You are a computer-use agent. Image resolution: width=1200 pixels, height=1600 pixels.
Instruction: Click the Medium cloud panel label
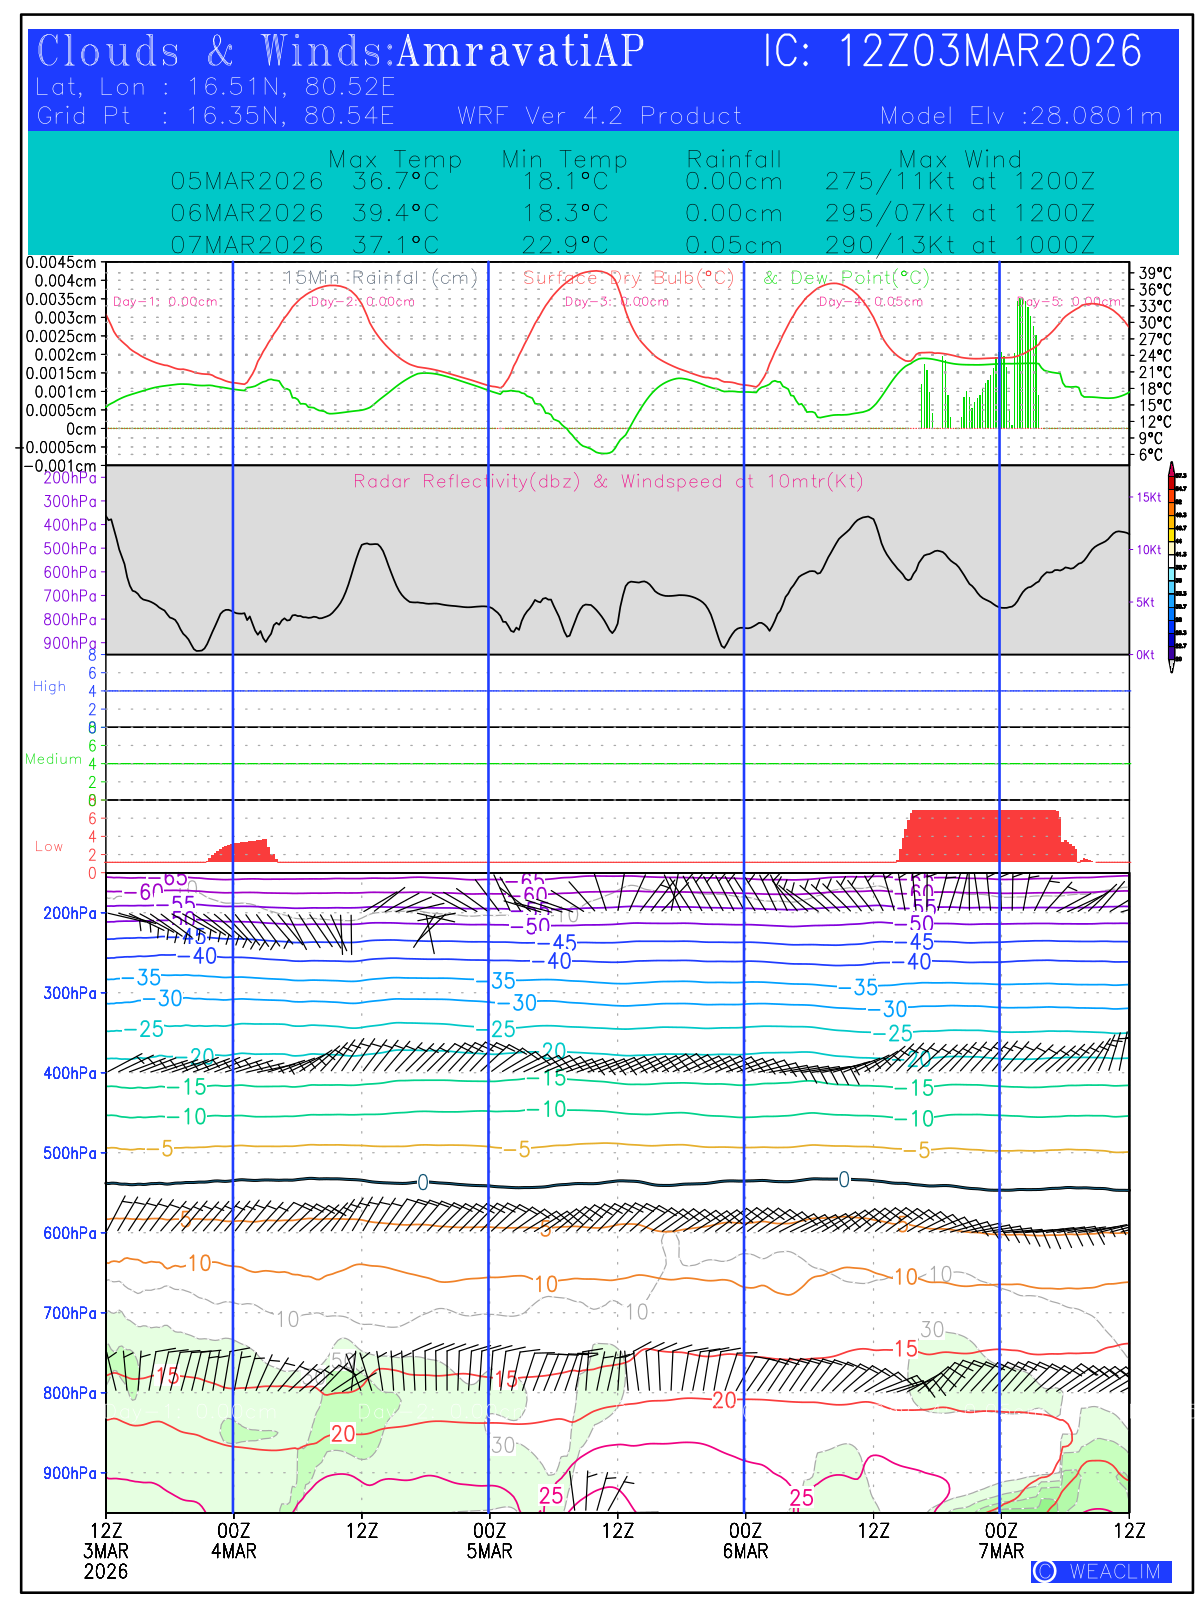pos(53,760)
